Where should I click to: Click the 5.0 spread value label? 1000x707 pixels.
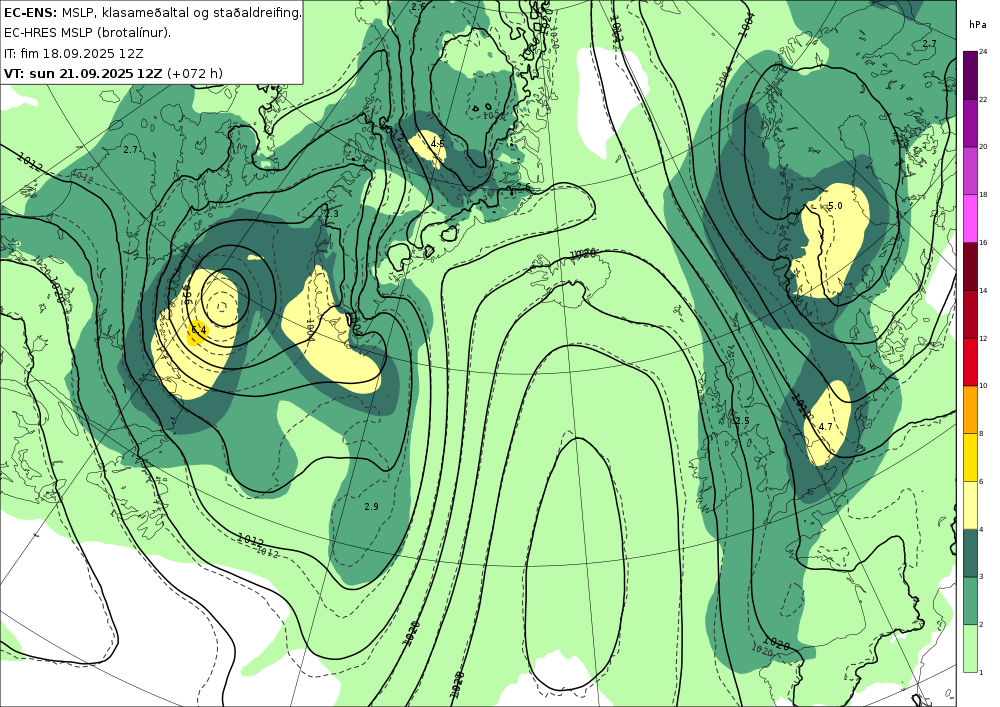coord(835,206)
